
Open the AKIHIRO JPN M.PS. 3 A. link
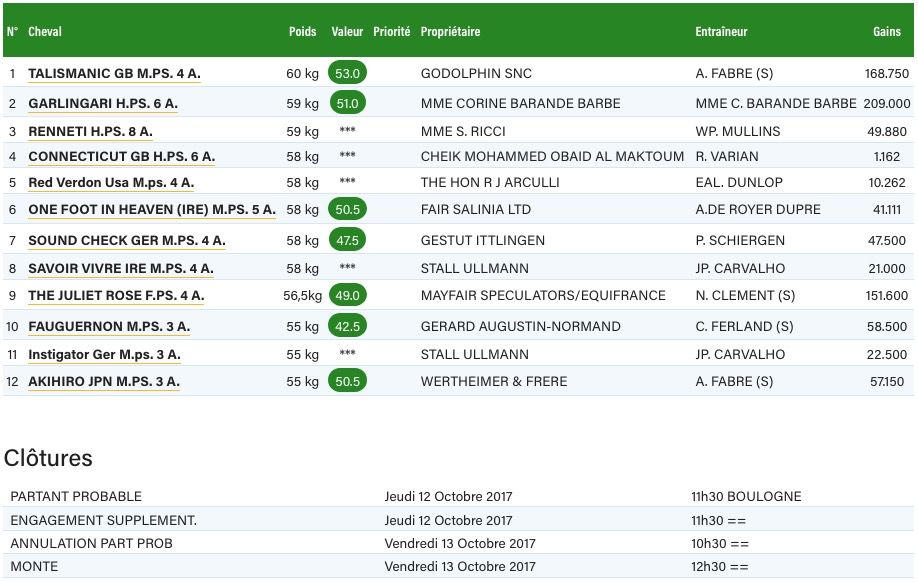[104, 382]
